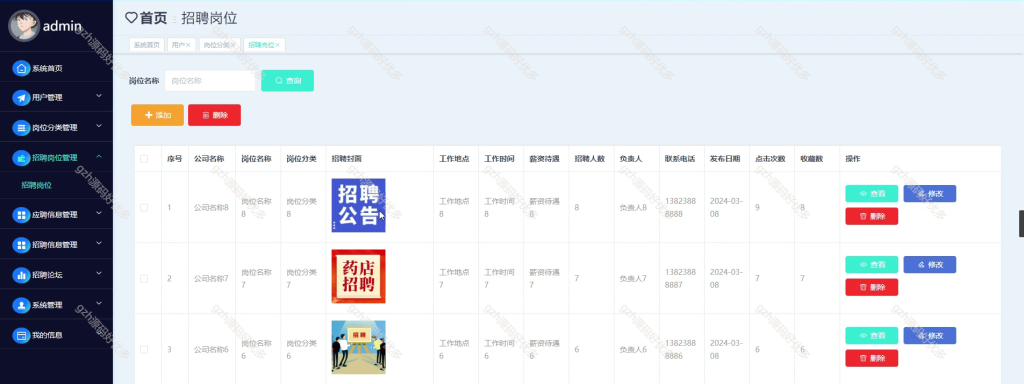Switch to the 岗位分类 tab
The width and height of the screenshot is (1024, 384).
(x=219, y=45)
